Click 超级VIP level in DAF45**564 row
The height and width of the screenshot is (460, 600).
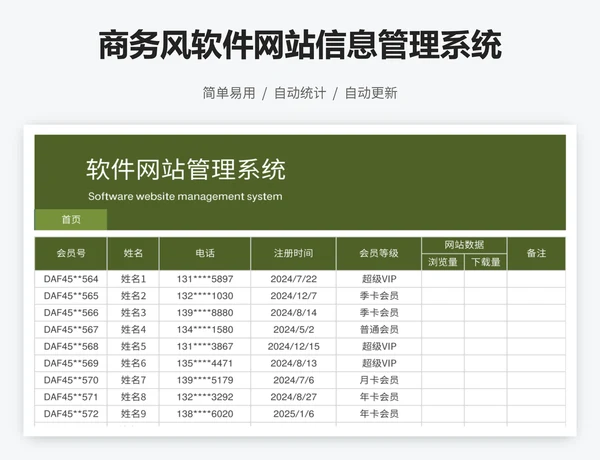(x=379, y=279)
